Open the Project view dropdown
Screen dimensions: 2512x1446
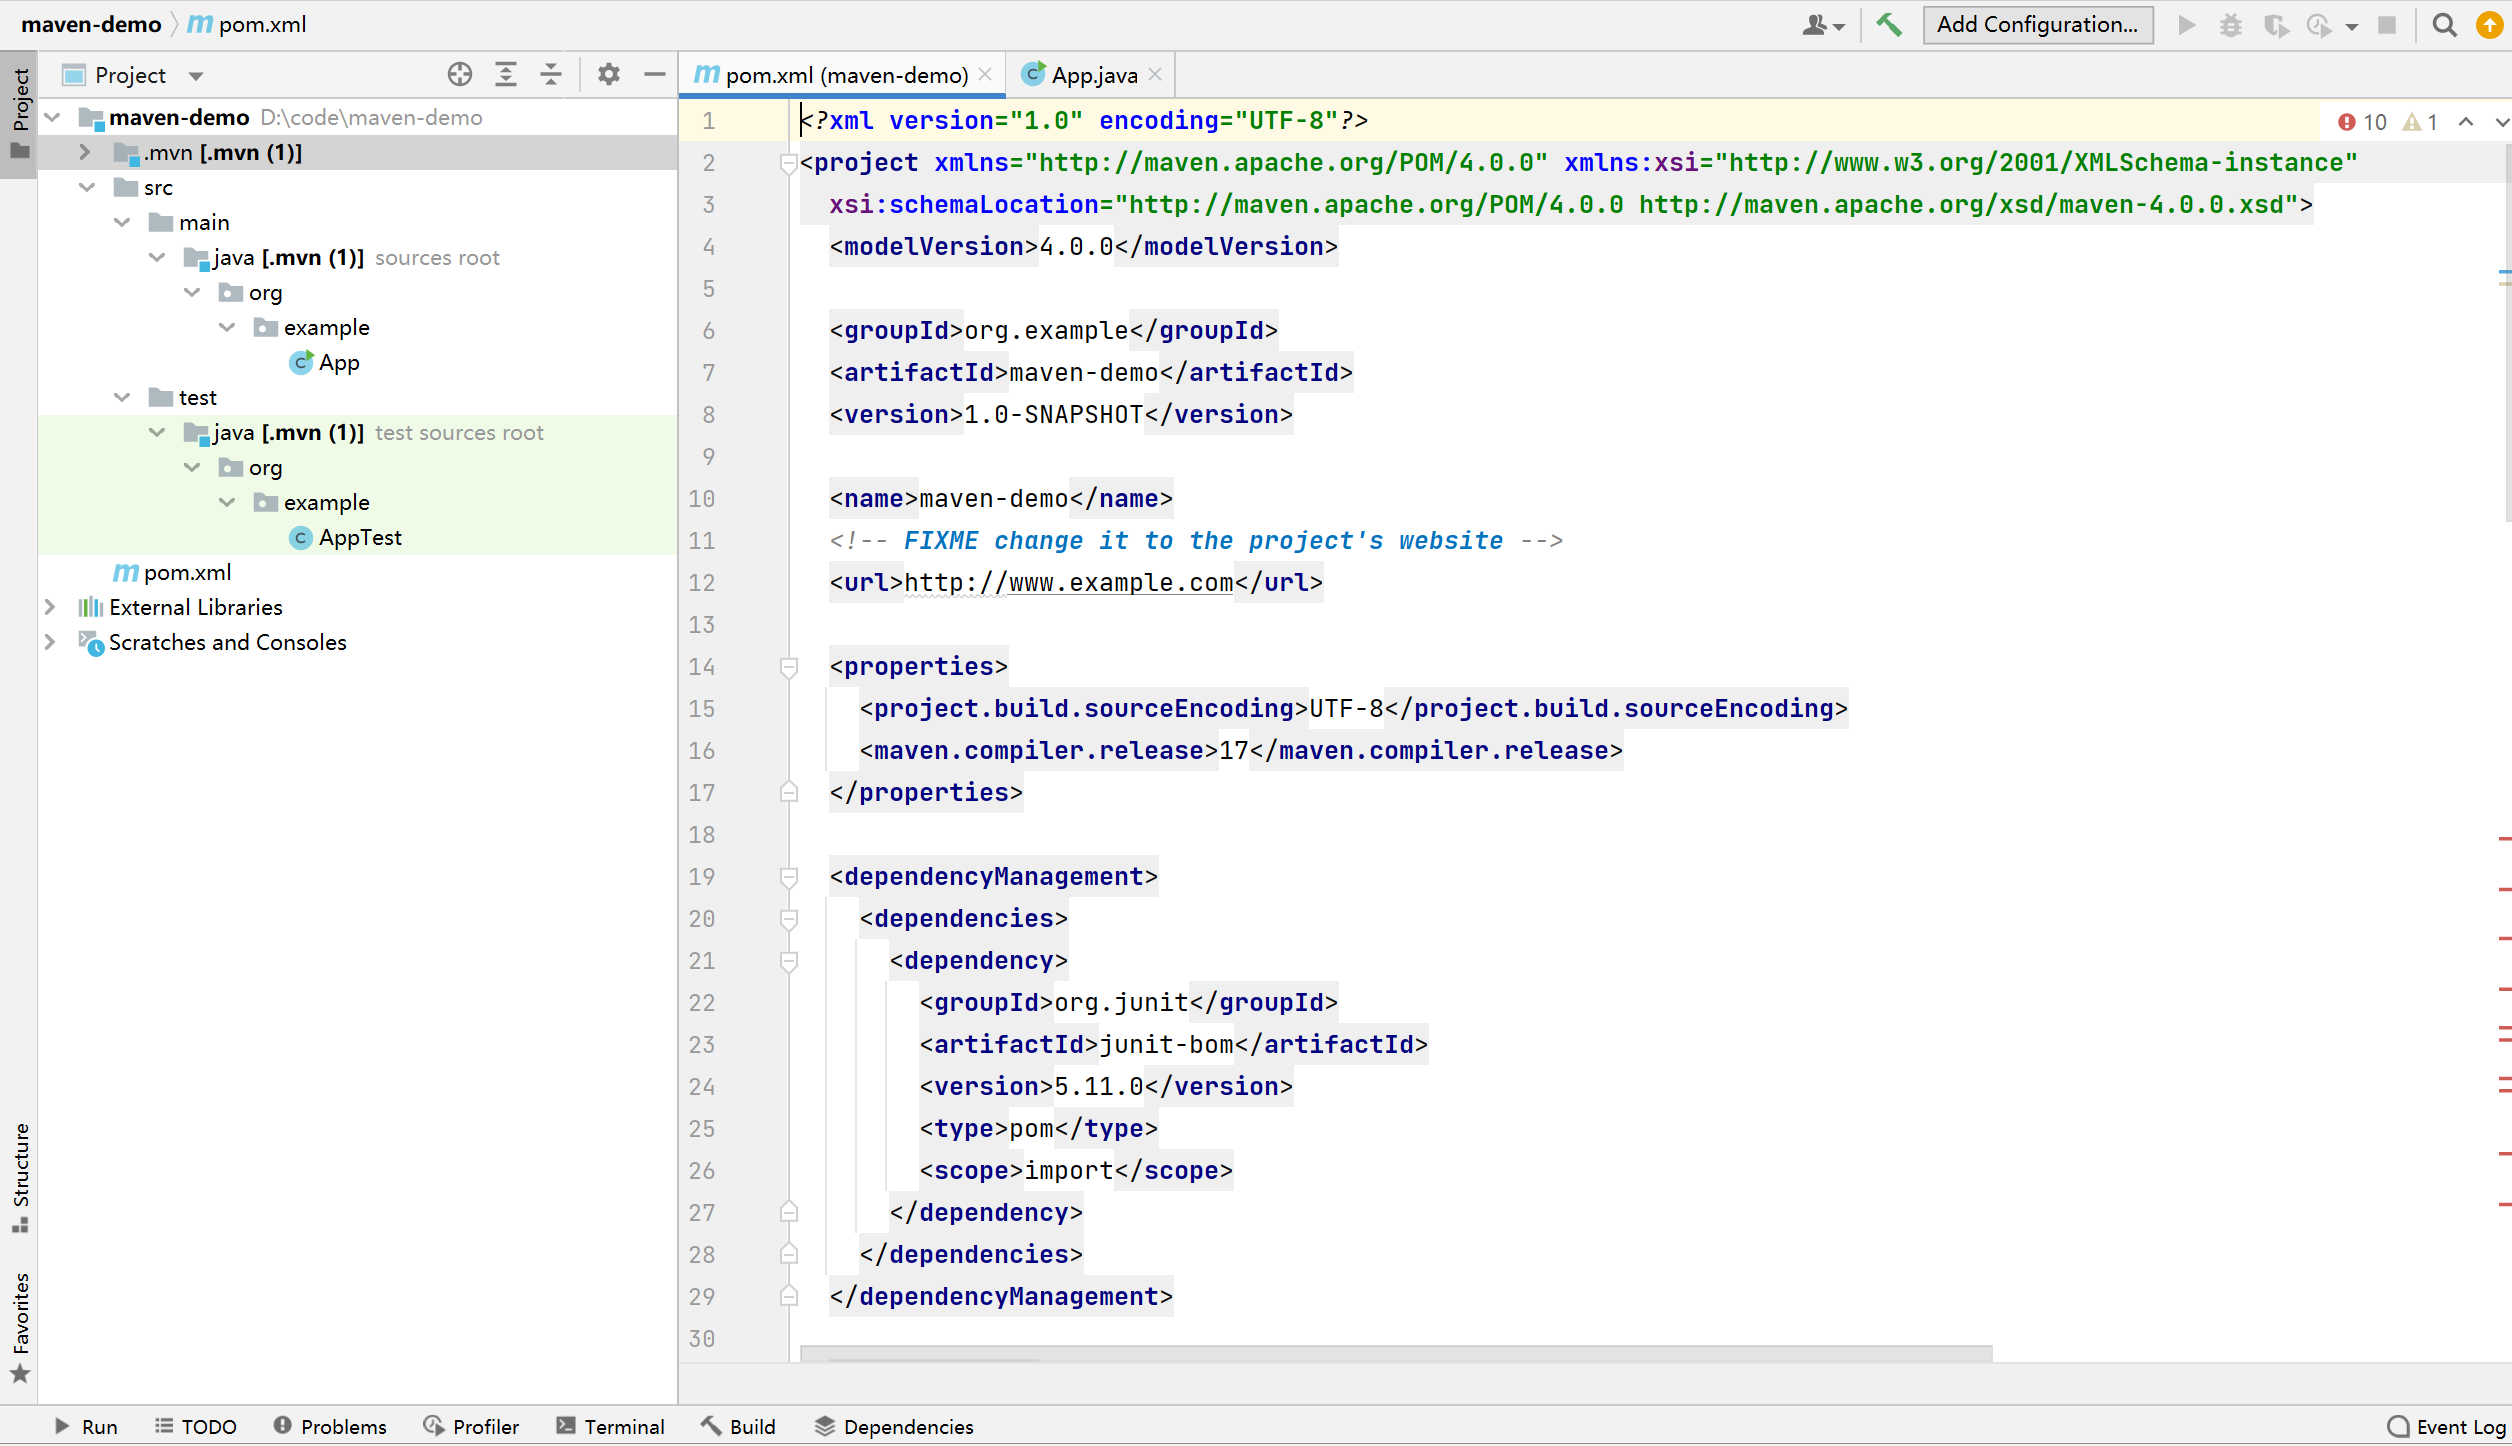click(x=196, y=76)
